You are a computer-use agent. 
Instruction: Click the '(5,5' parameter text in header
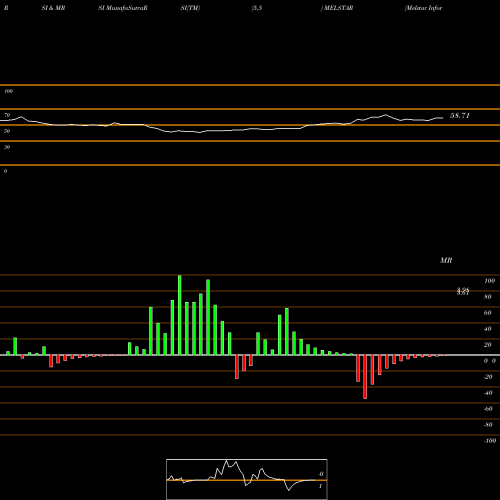pyautogui.click(x=257, y=8)
